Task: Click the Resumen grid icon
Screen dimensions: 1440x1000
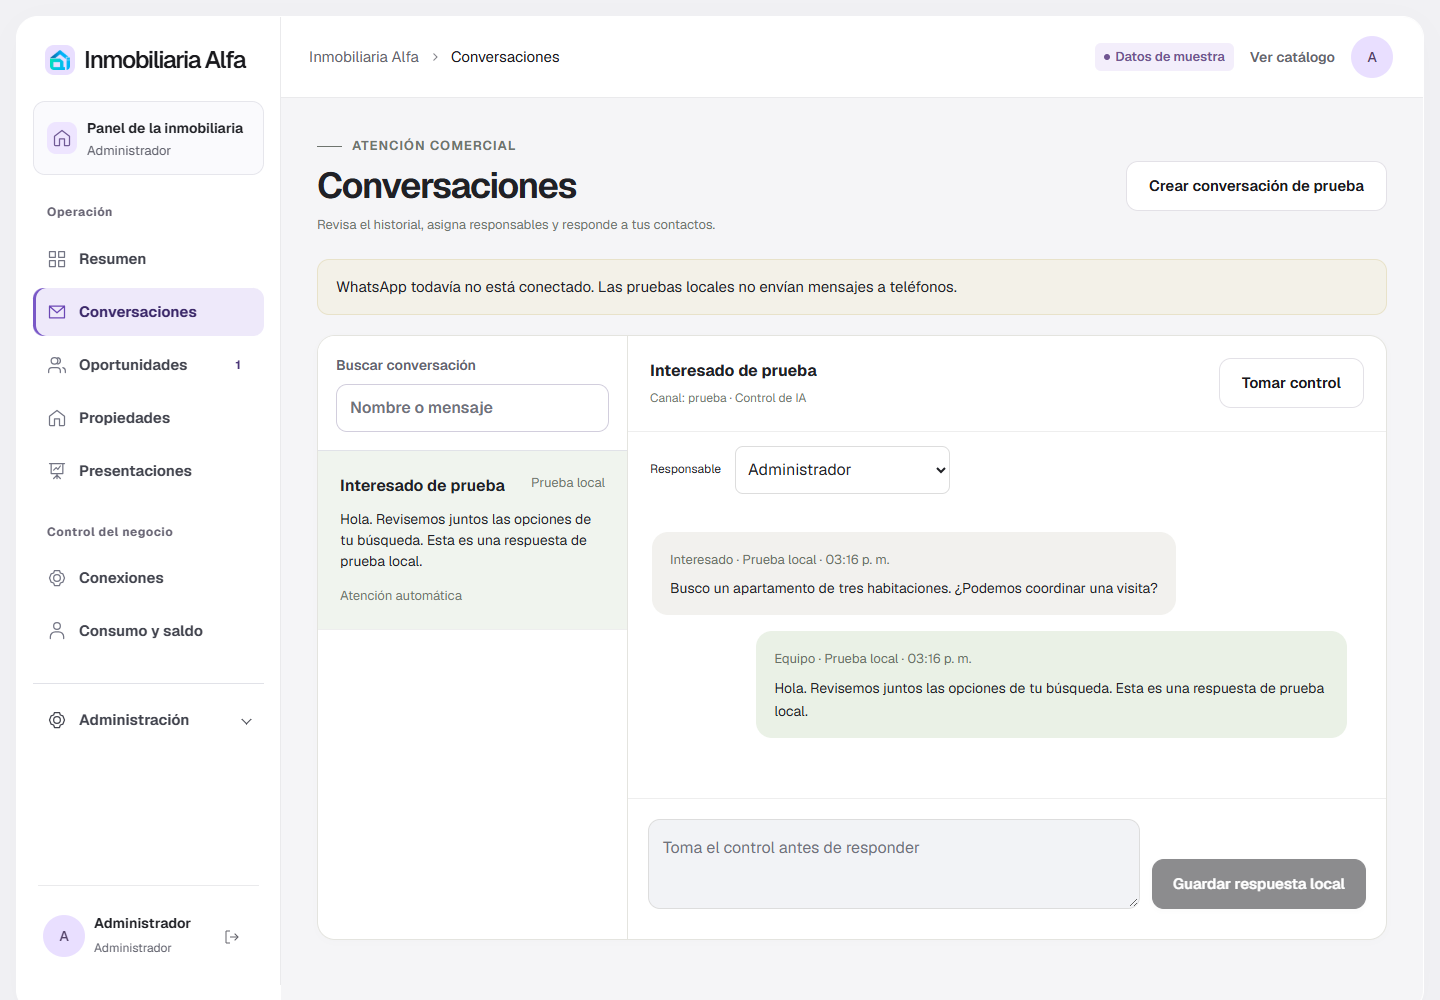Action: click(57, 259)
